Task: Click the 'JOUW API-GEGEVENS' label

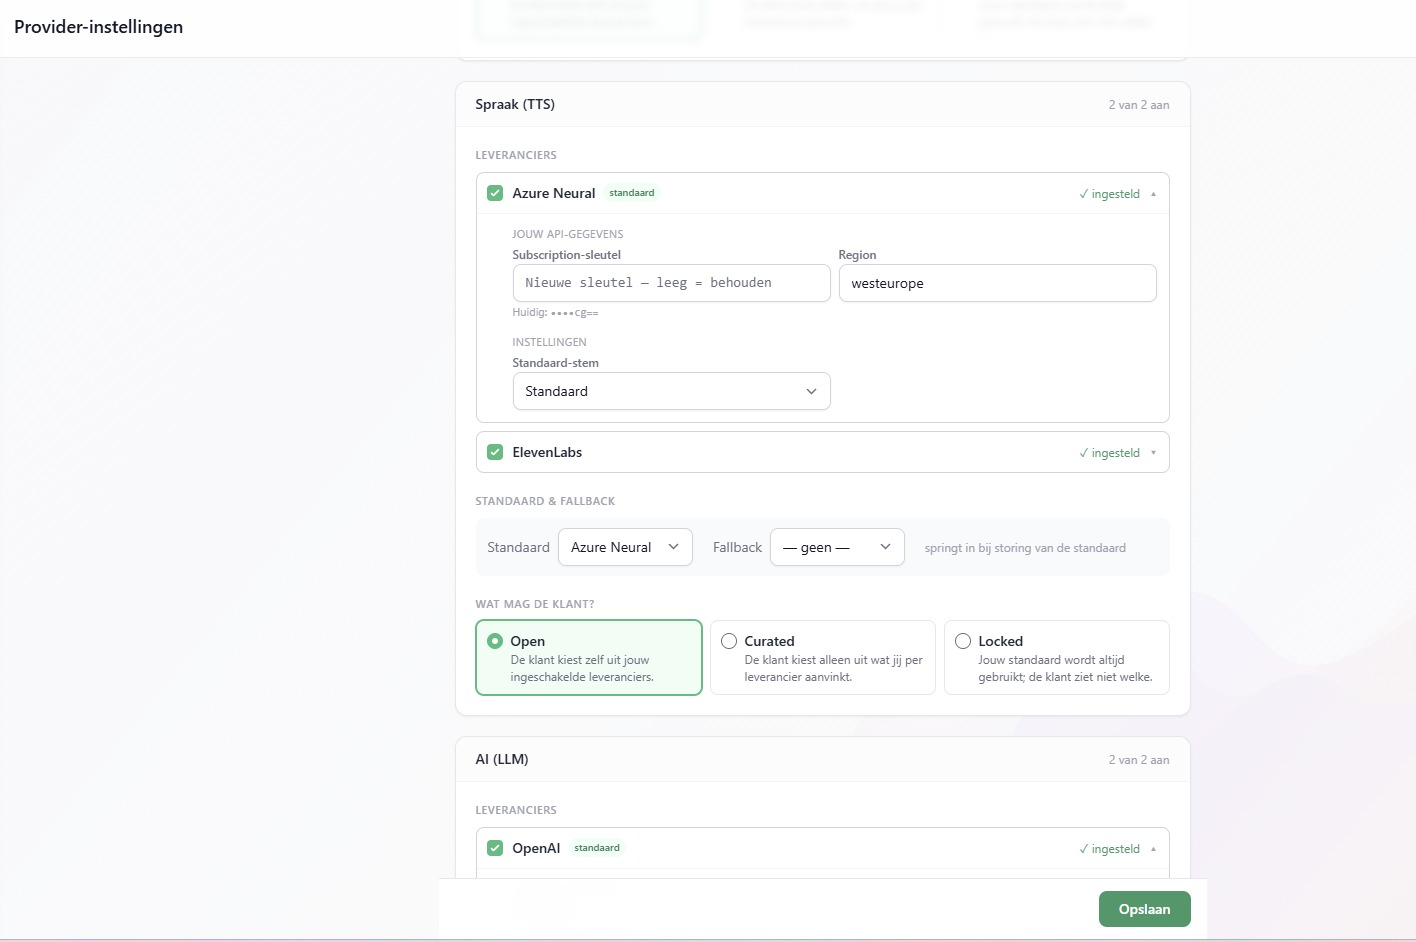Action: point(568,234)
